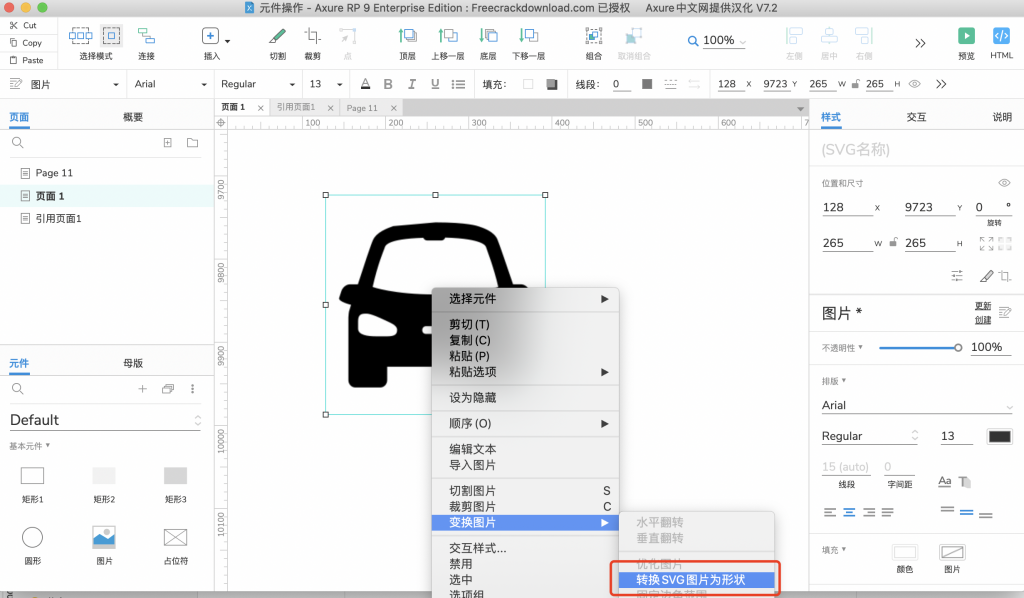Select 引用页面1 in the page tree
1024x598 pixels.
point(58,219)
